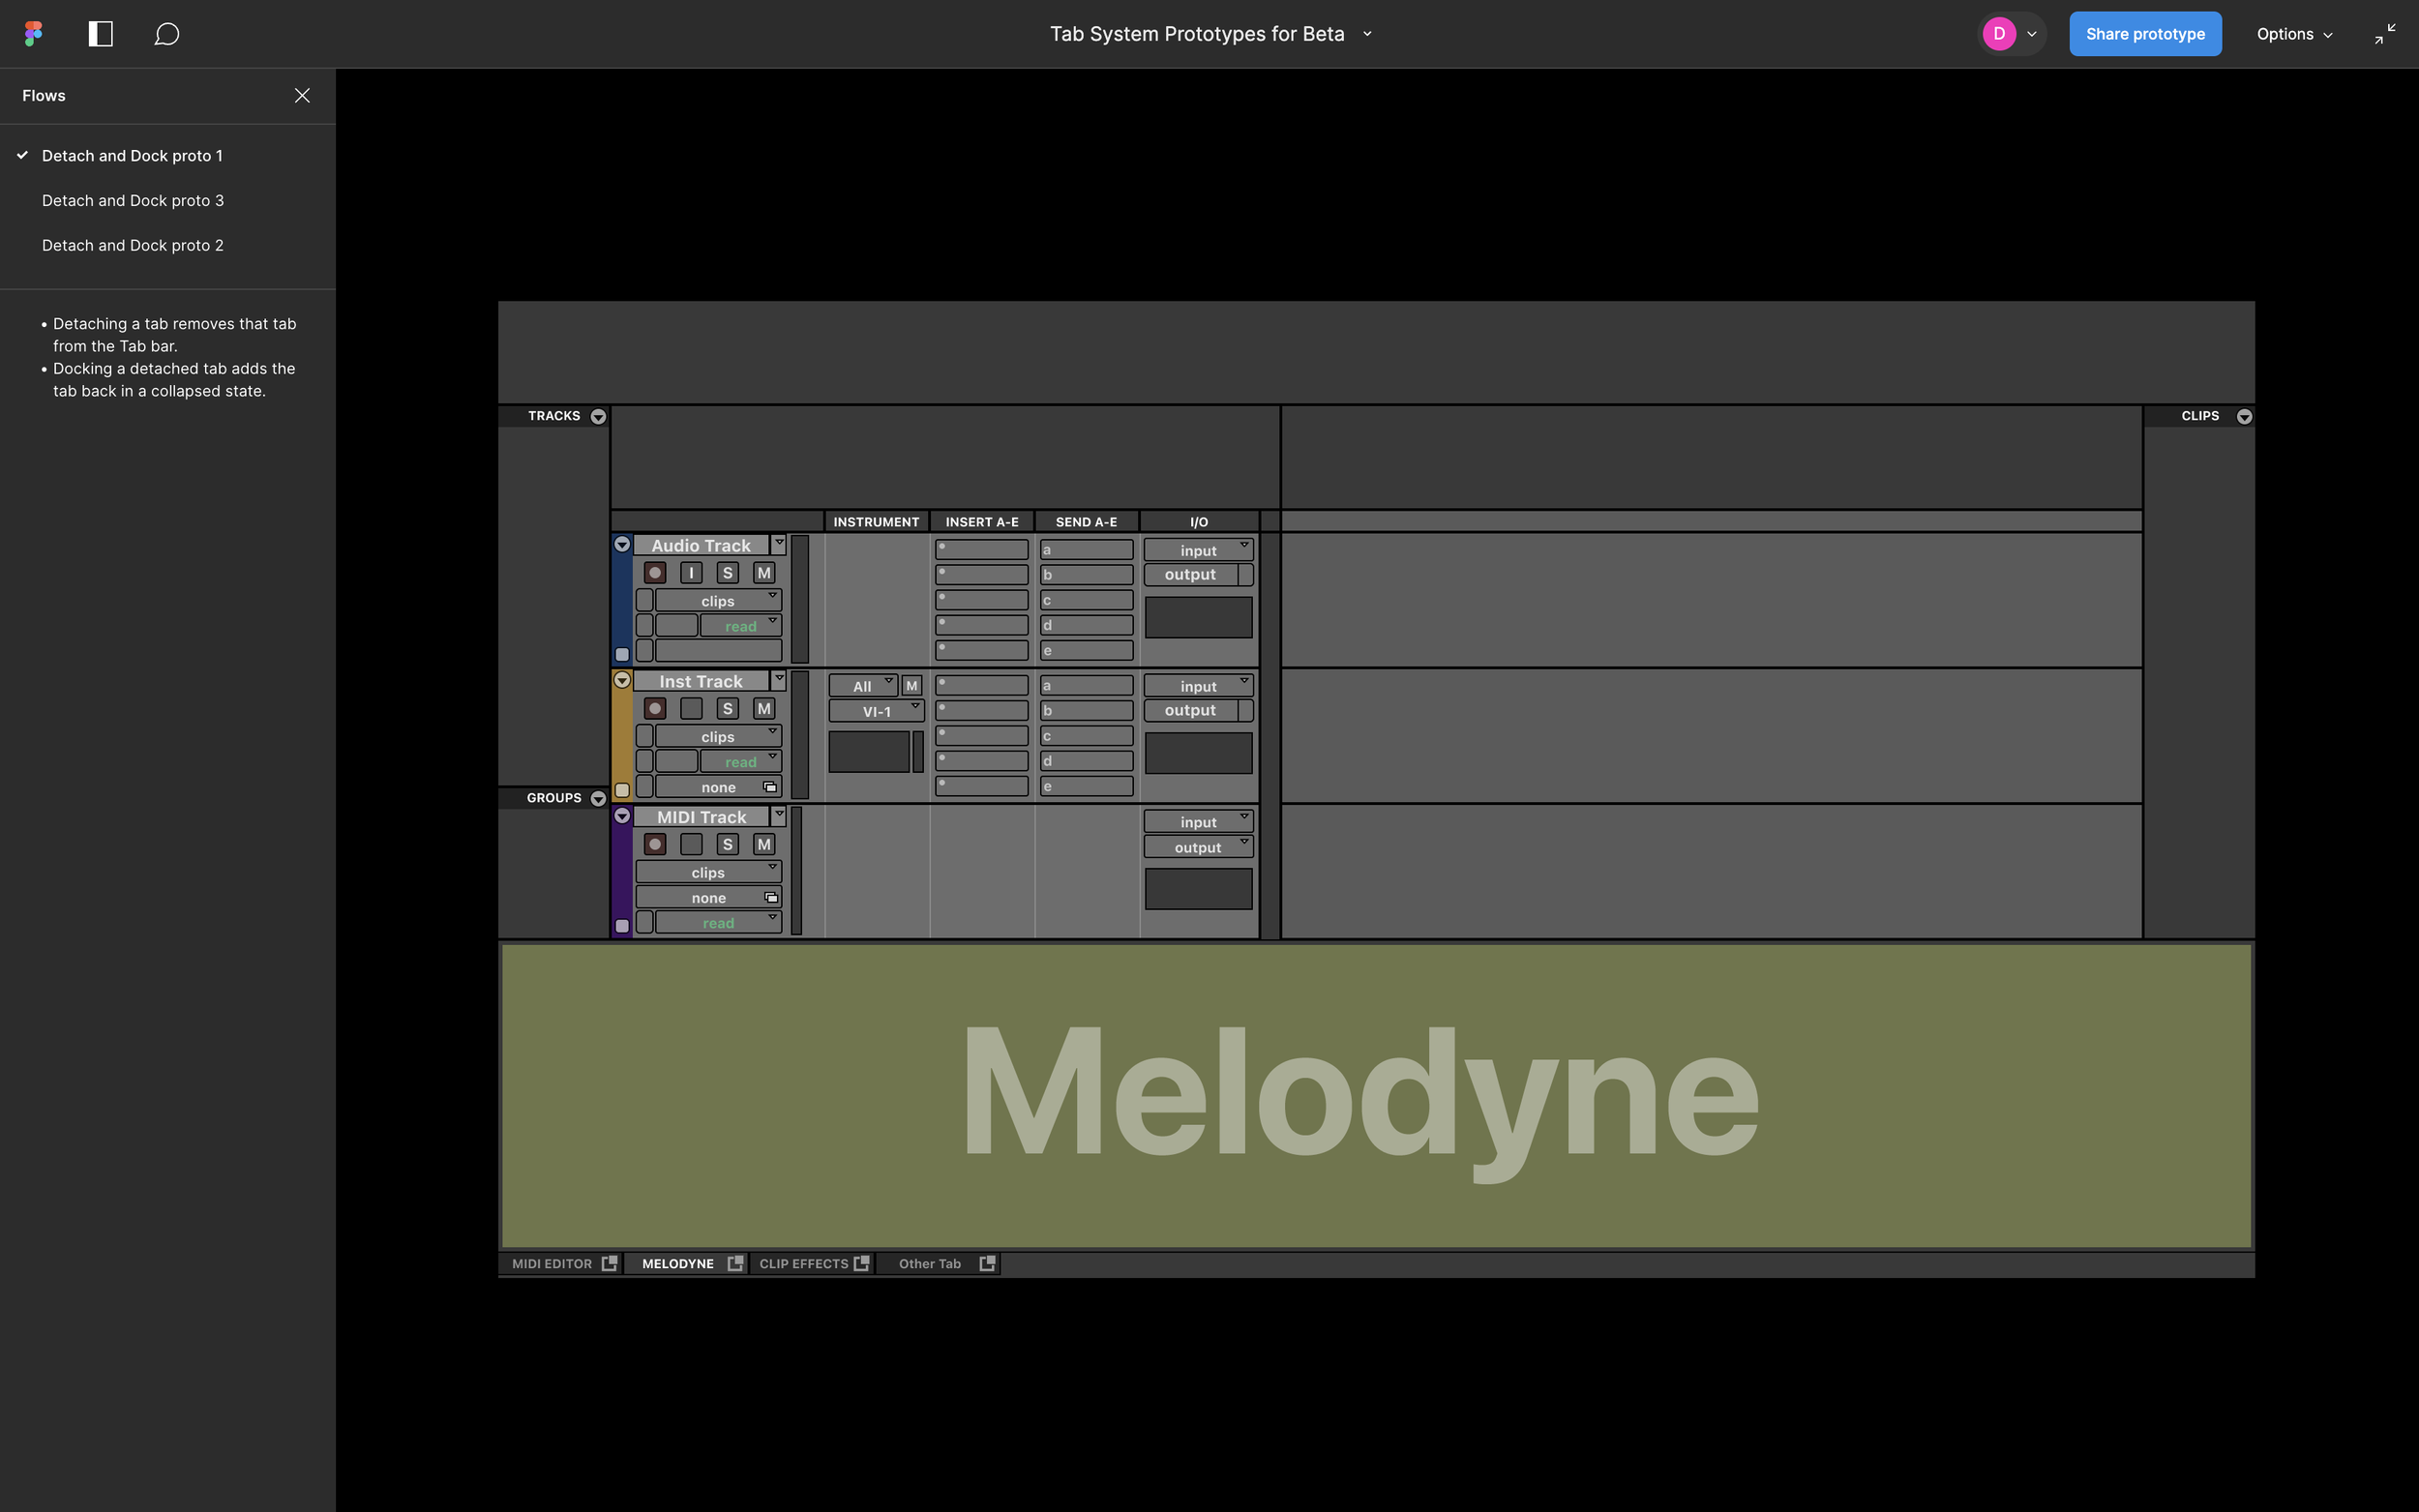Open user avatar D menu
The height and width of the screenshot is (1512, 2419).
click(x=2011, y=34)
